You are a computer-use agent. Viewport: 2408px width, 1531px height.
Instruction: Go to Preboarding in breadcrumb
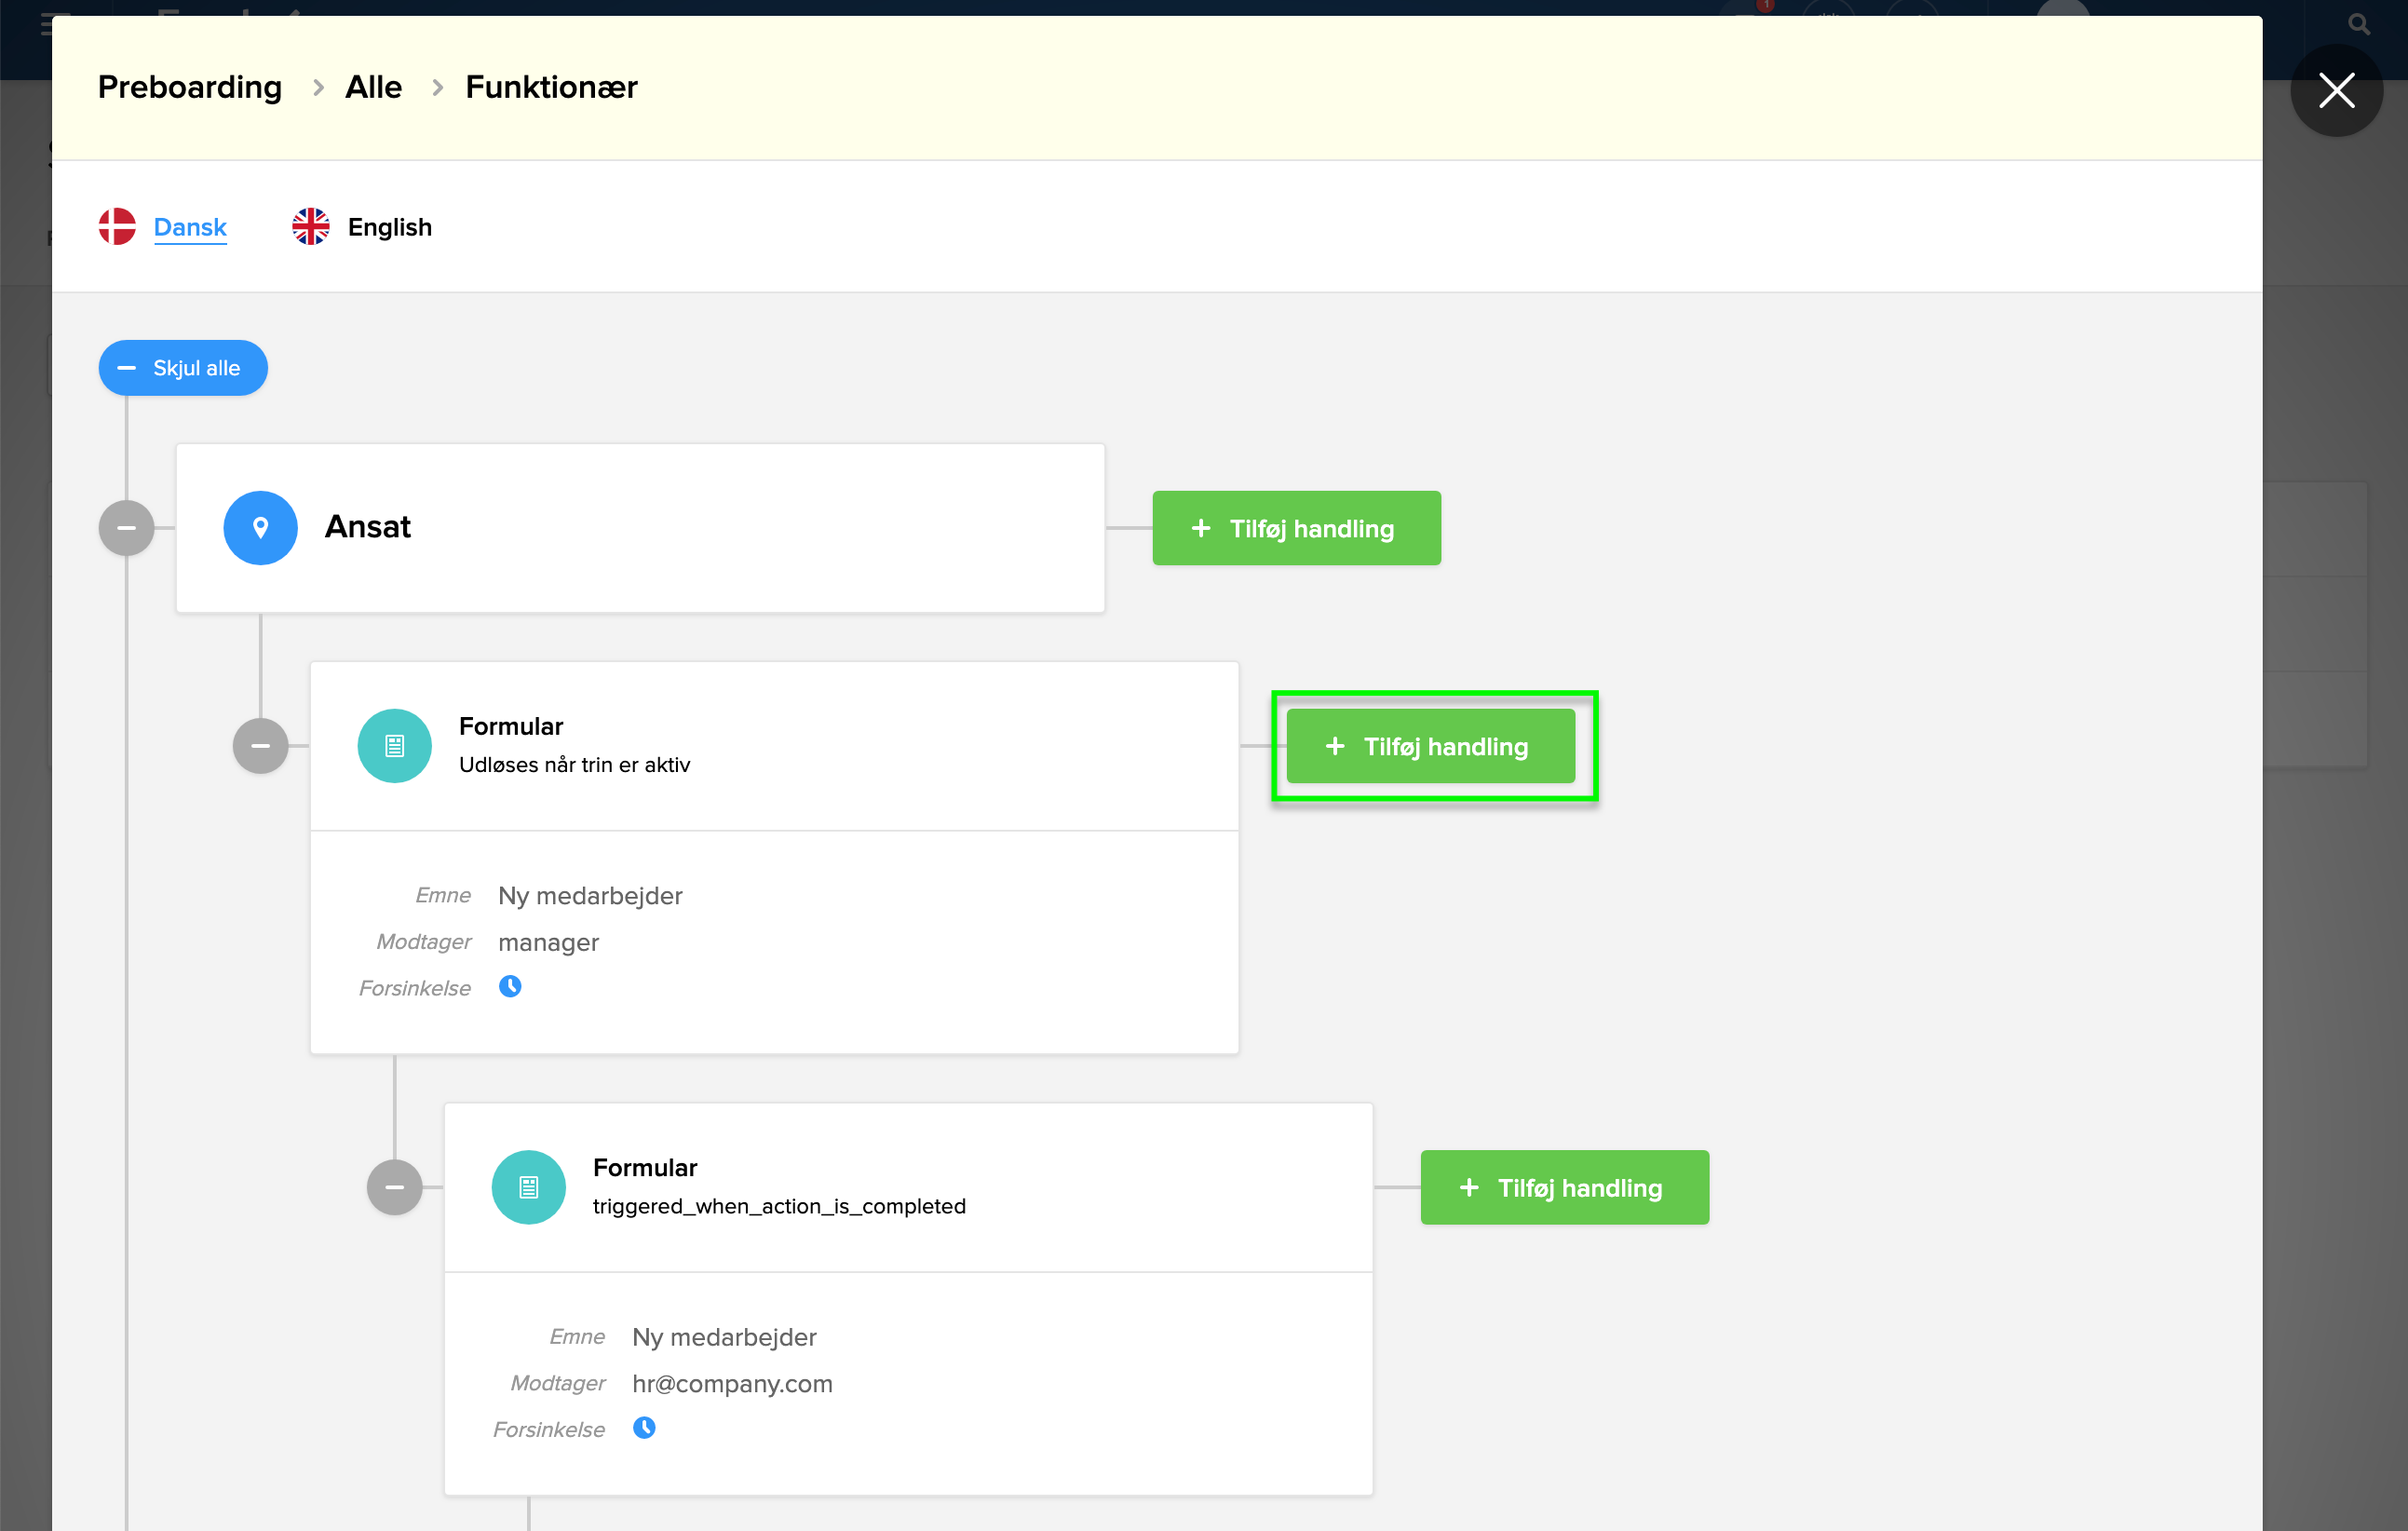click(x=190, y=87)
